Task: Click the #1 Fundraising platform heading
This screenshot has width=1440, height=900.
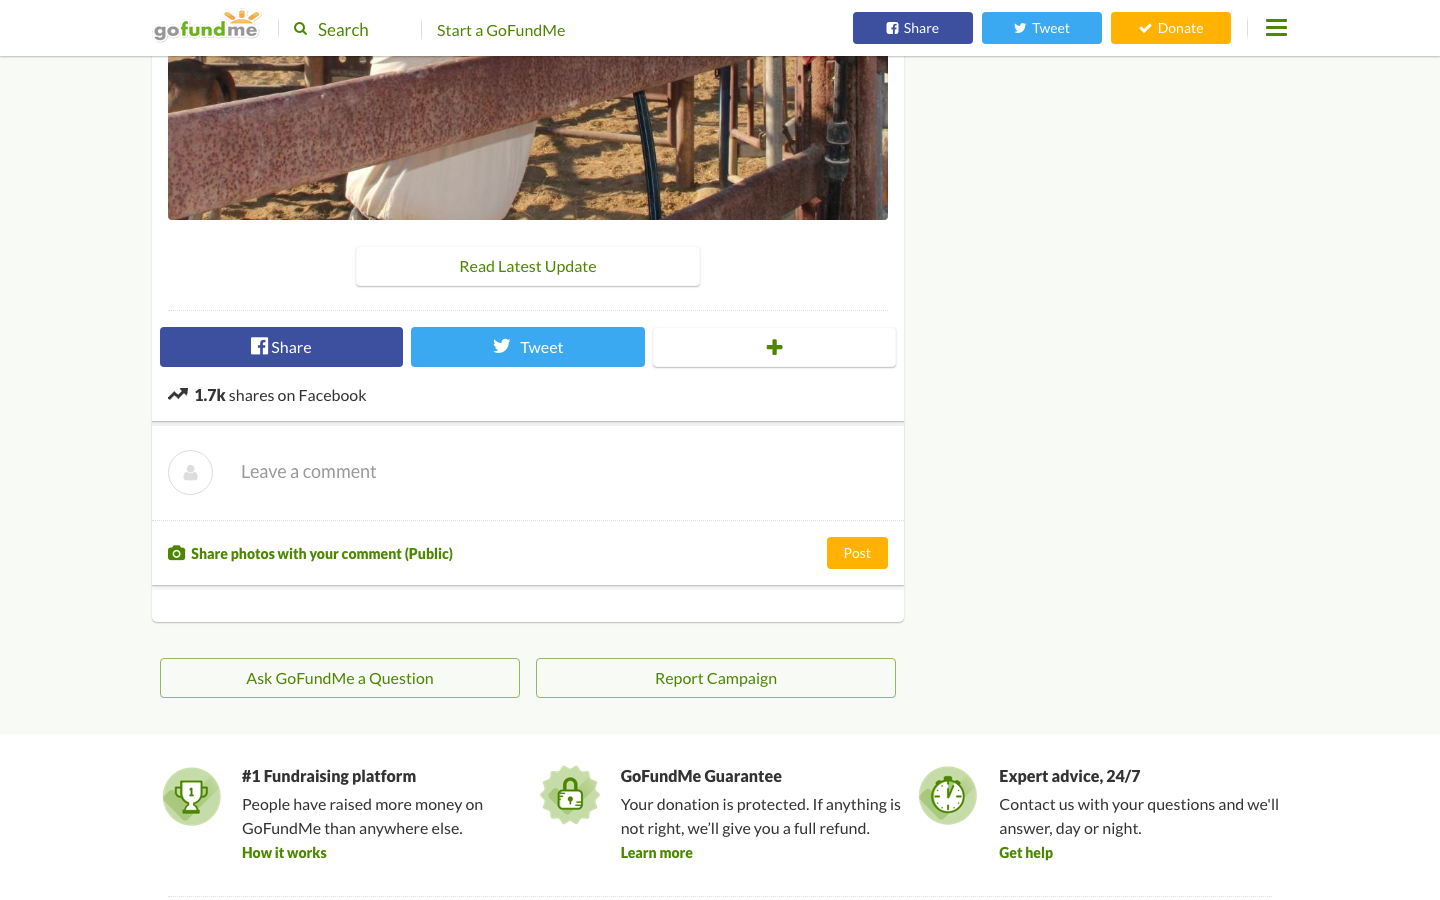Action: pos(329,776)
